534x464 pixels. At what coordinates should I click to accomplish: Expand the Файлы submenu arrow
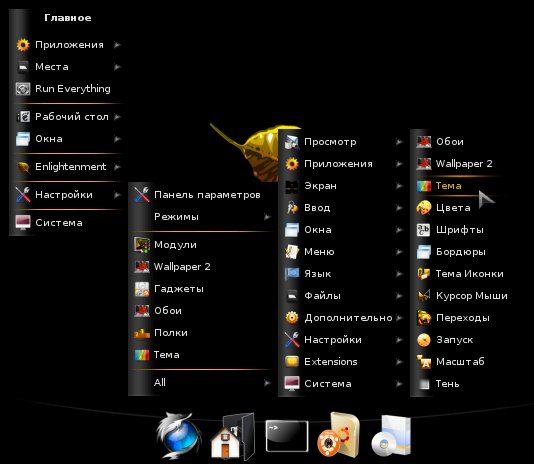[x=399, y=296]
